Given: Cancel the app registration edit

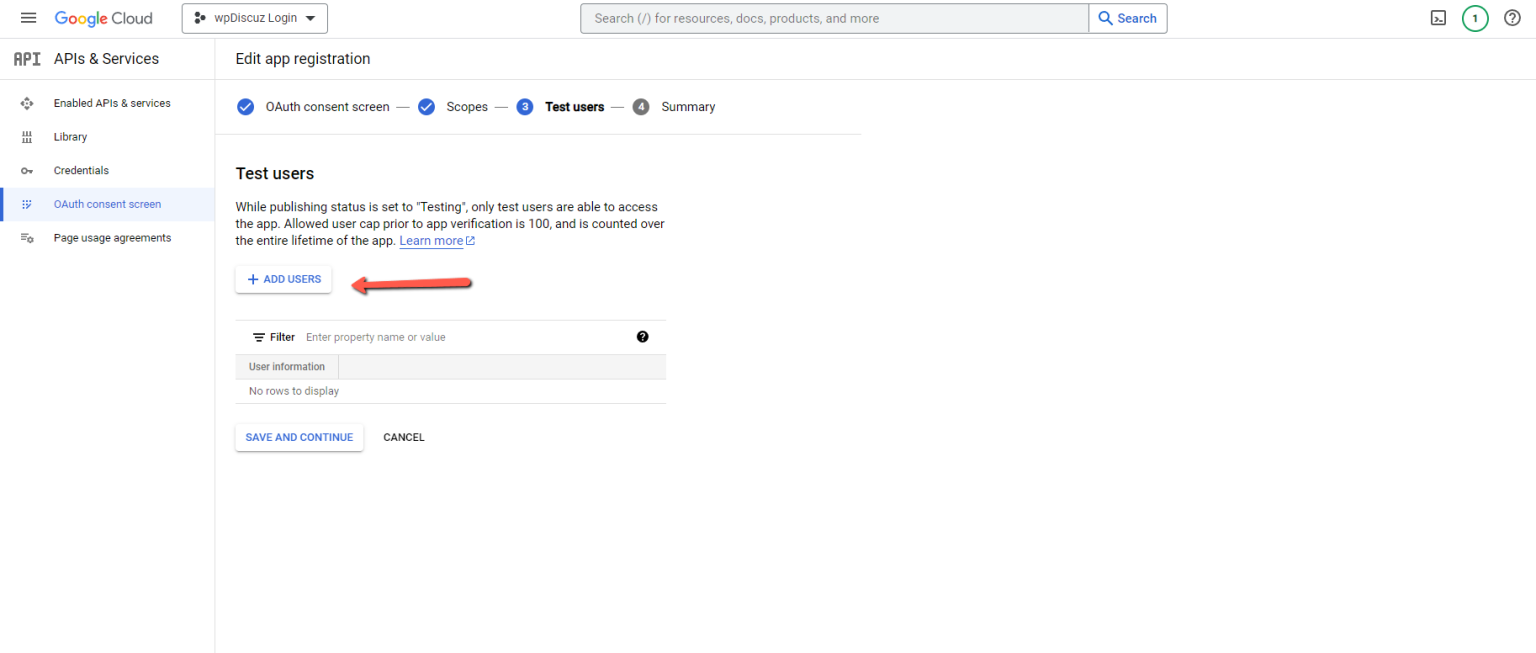Looking at the screenshot, I should 404,437.
